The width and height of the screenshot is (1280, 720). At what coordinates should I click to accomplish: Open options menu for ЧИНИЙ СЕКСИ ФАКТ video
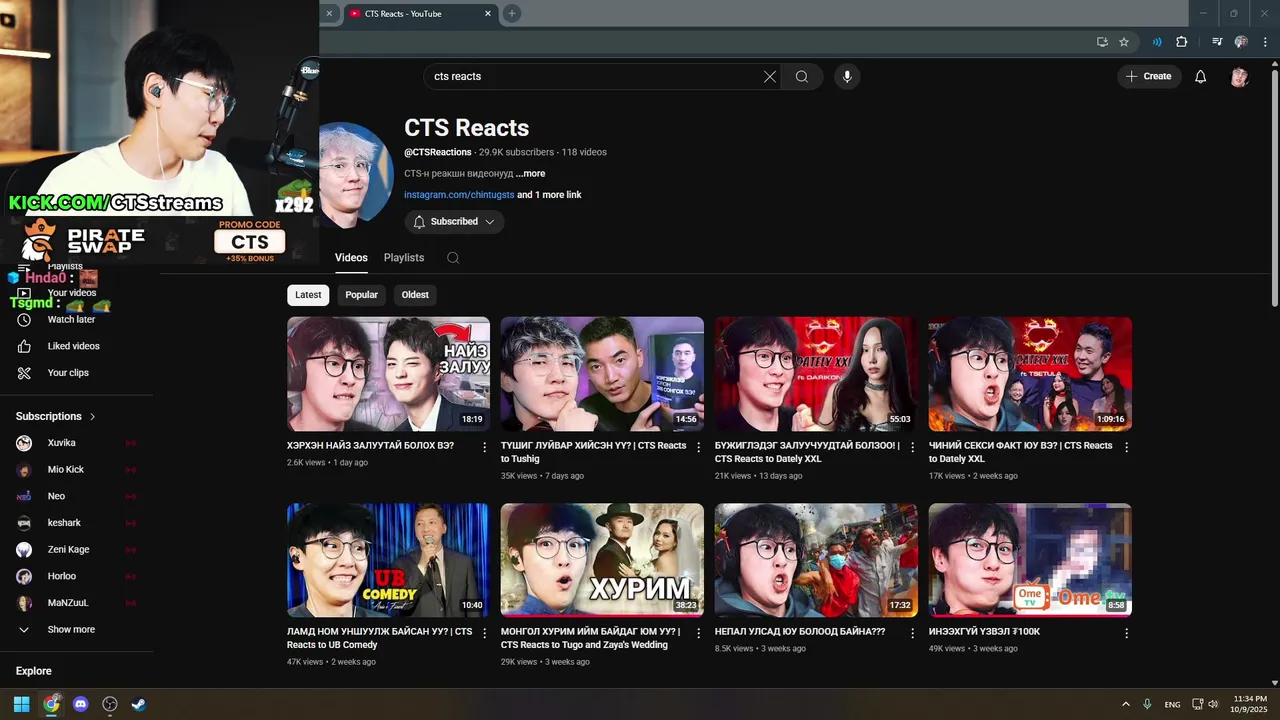1127,447
